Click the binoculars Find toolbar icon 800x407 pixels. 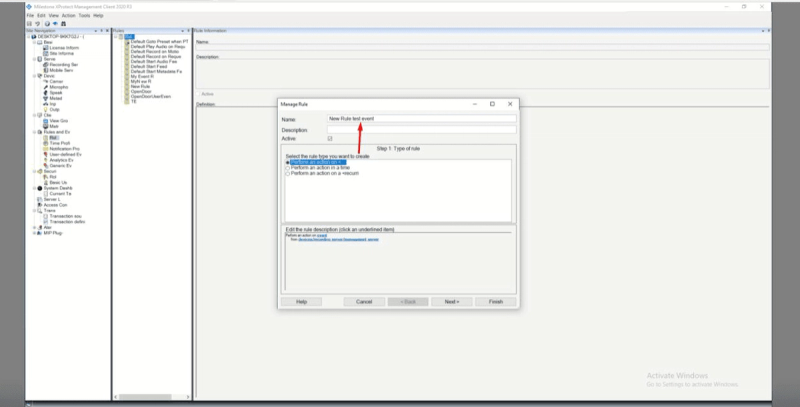[x=63, y=23]
